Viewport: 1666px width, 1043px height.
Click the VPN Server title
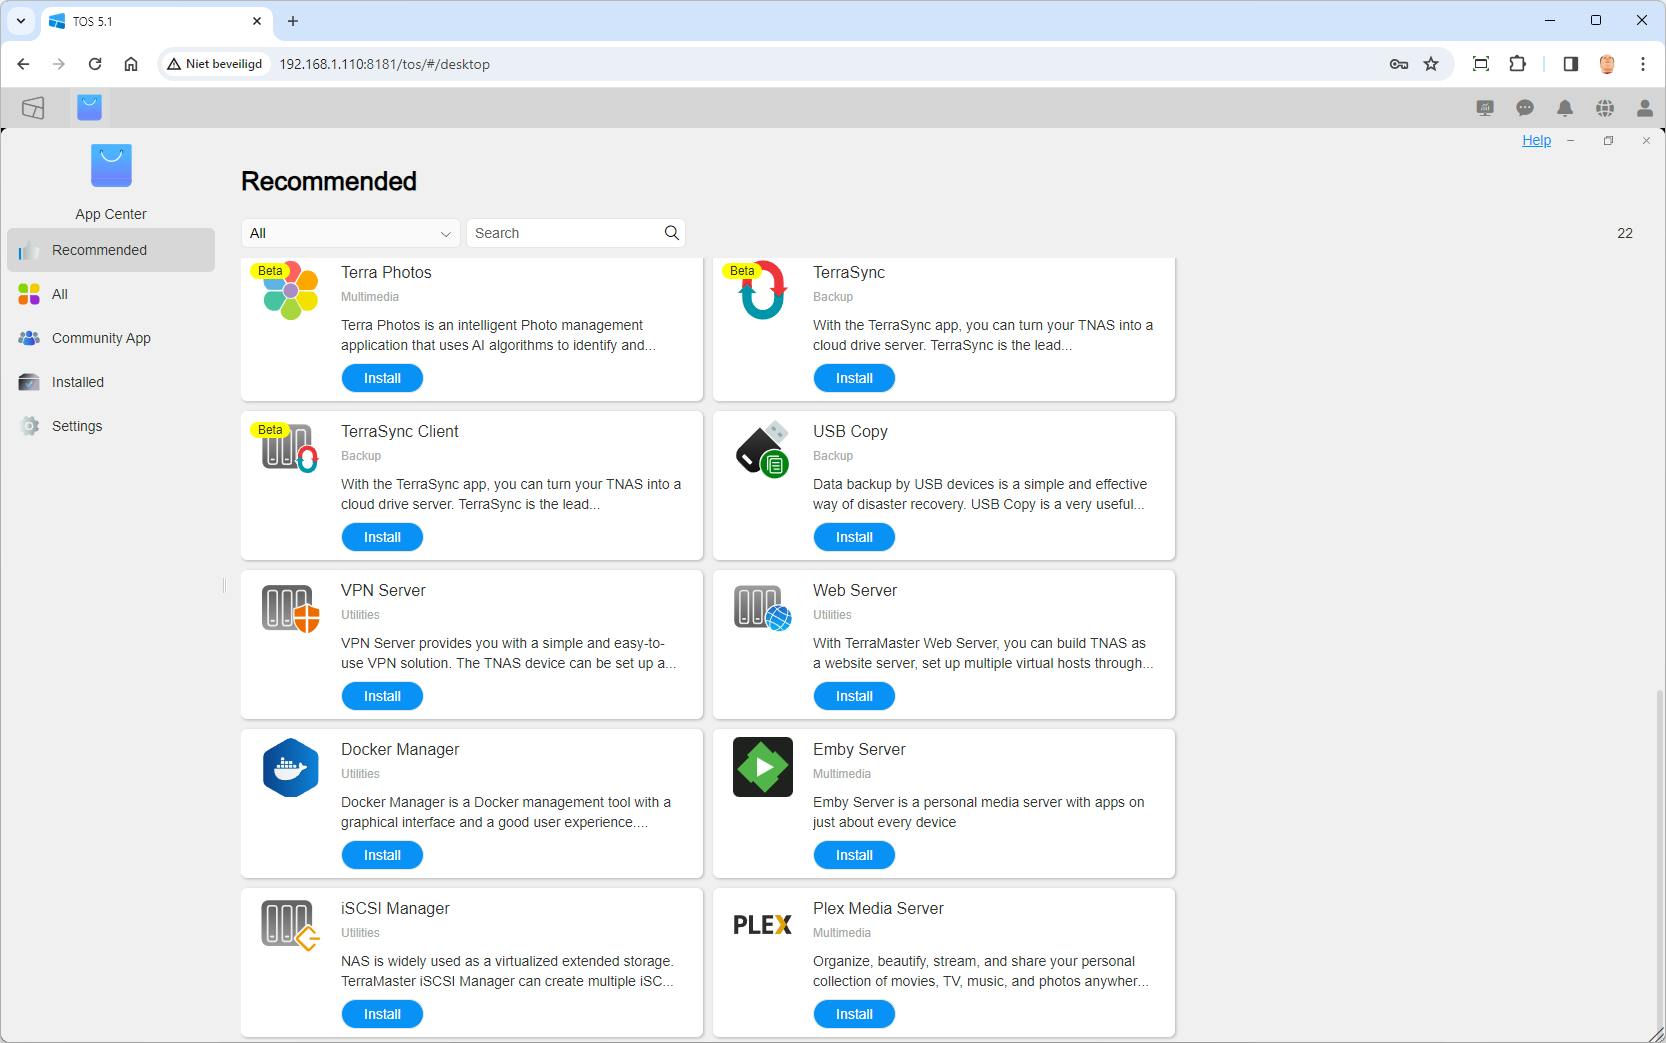(383, 590)
